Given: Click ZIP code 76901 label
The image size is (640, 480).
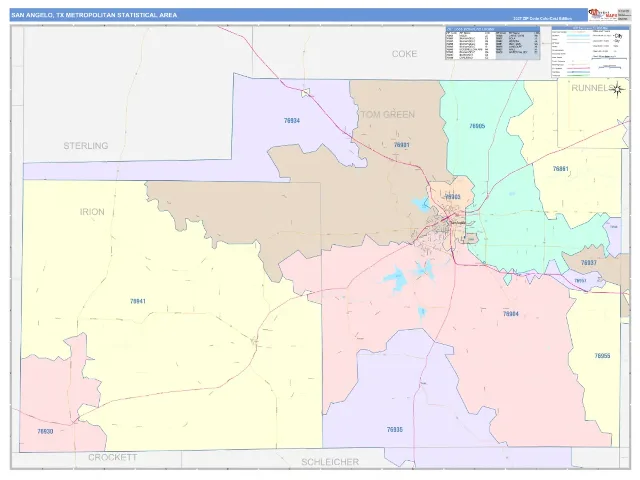Looking at the screenshot, I should [x=402, y=145].
